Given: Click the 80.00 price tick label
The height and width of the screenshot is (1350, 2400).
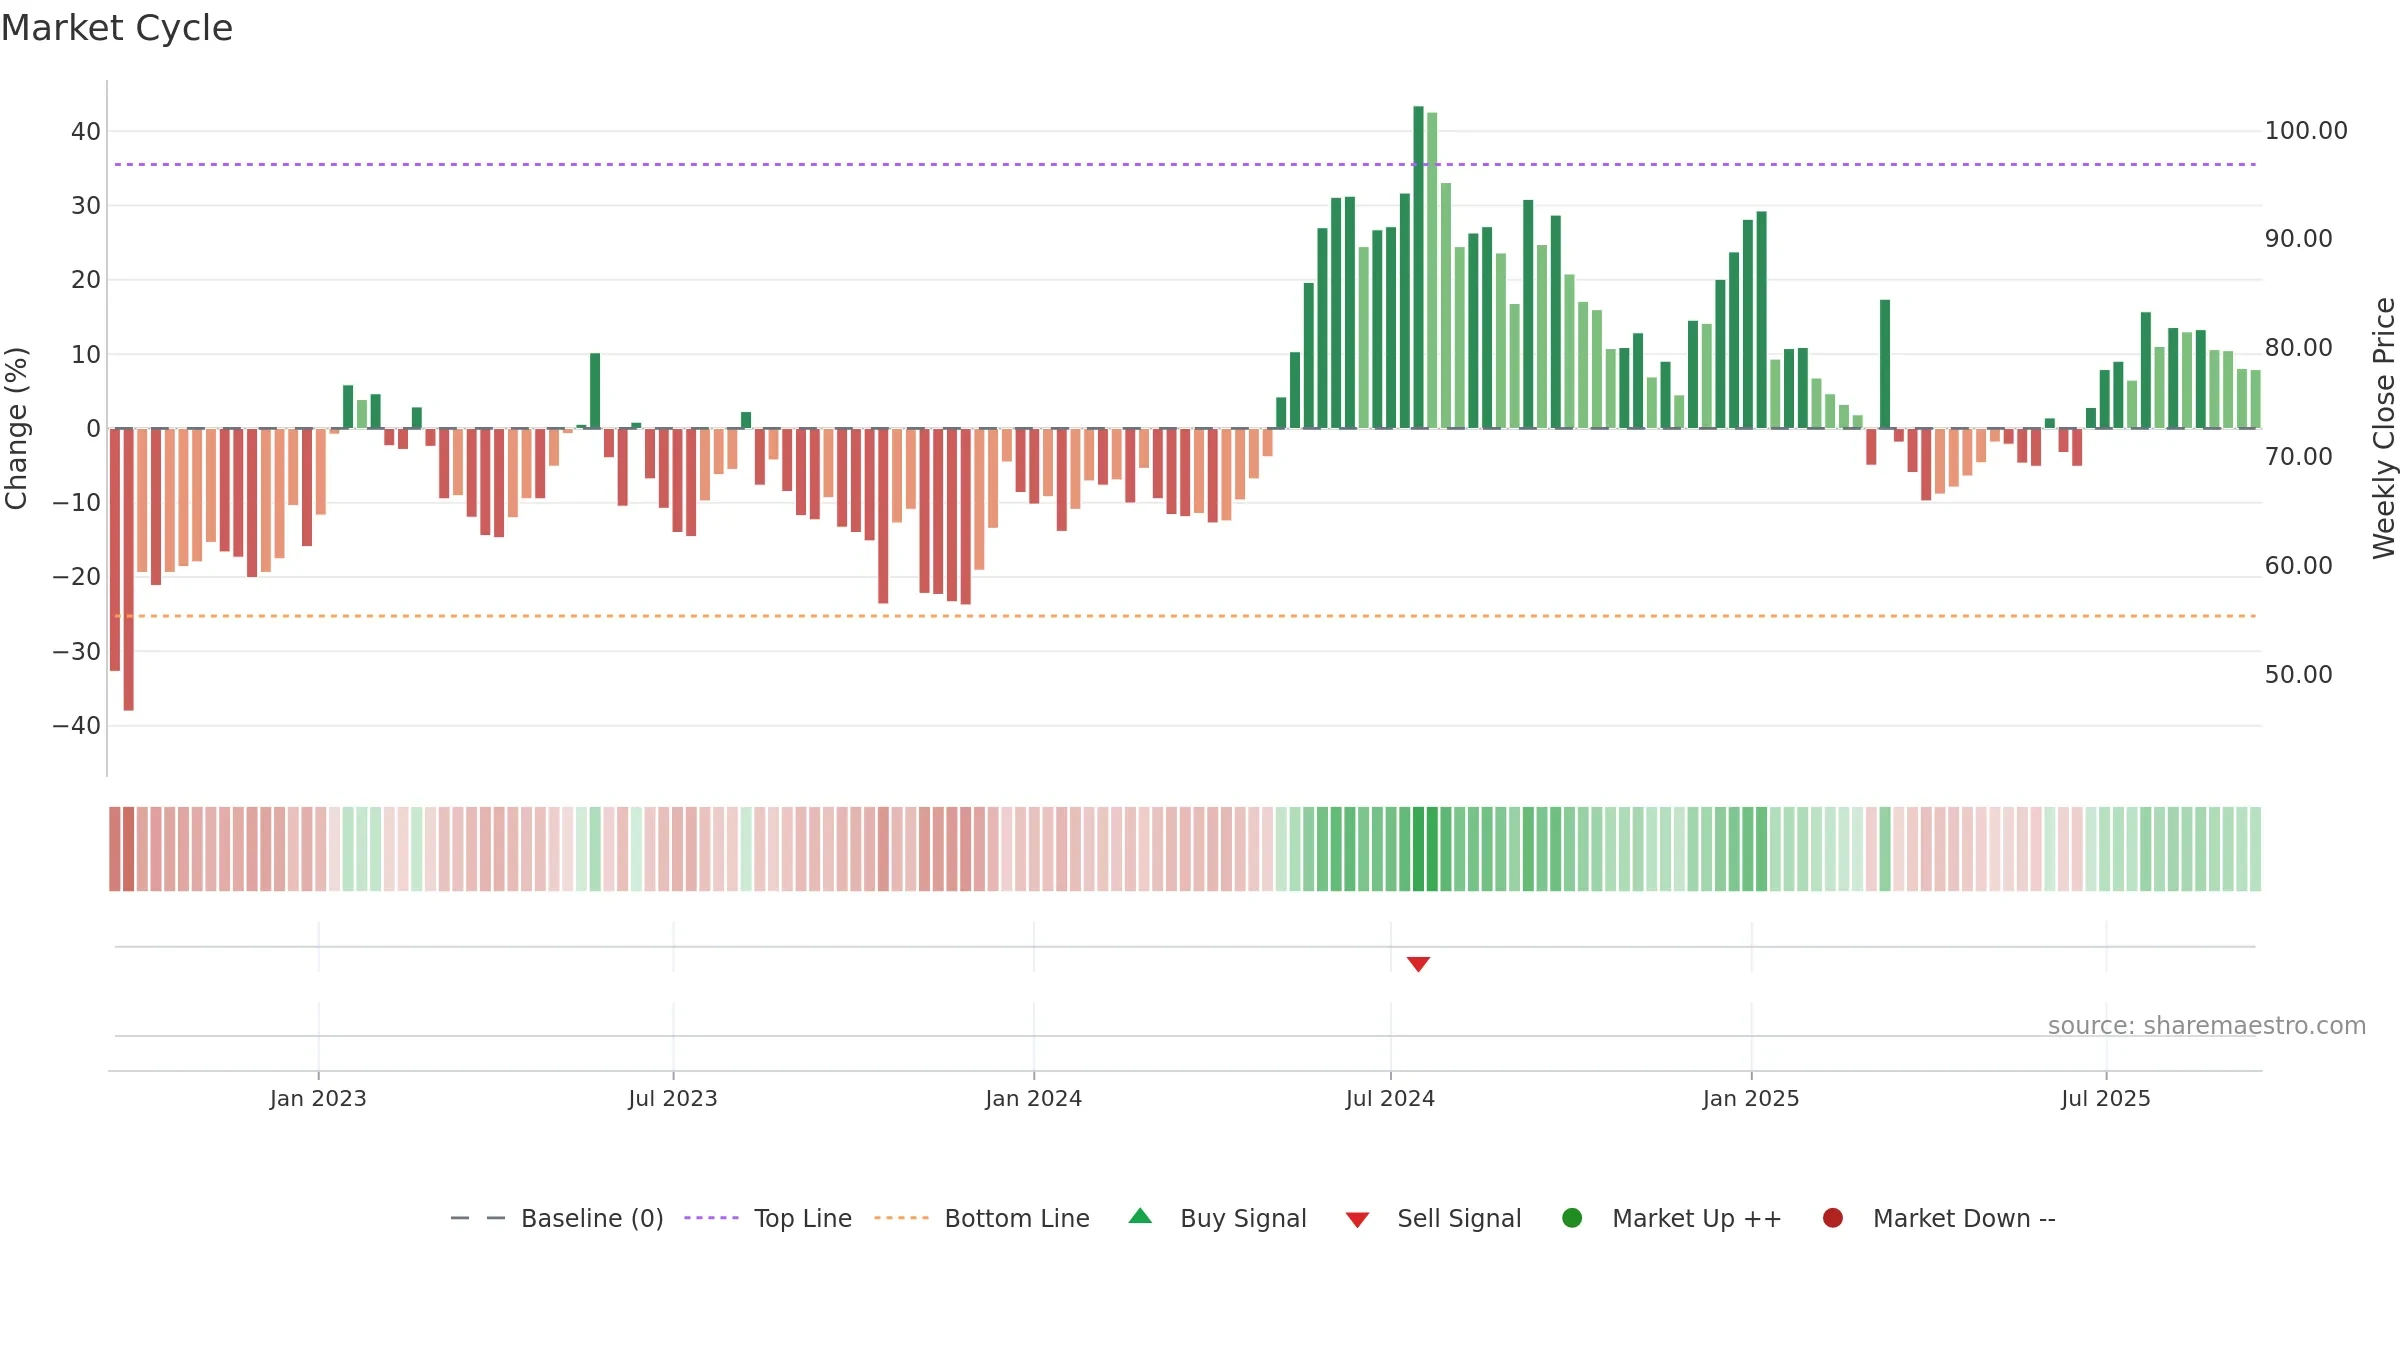Looking at the screenshot, I should tap(2299, 348).
